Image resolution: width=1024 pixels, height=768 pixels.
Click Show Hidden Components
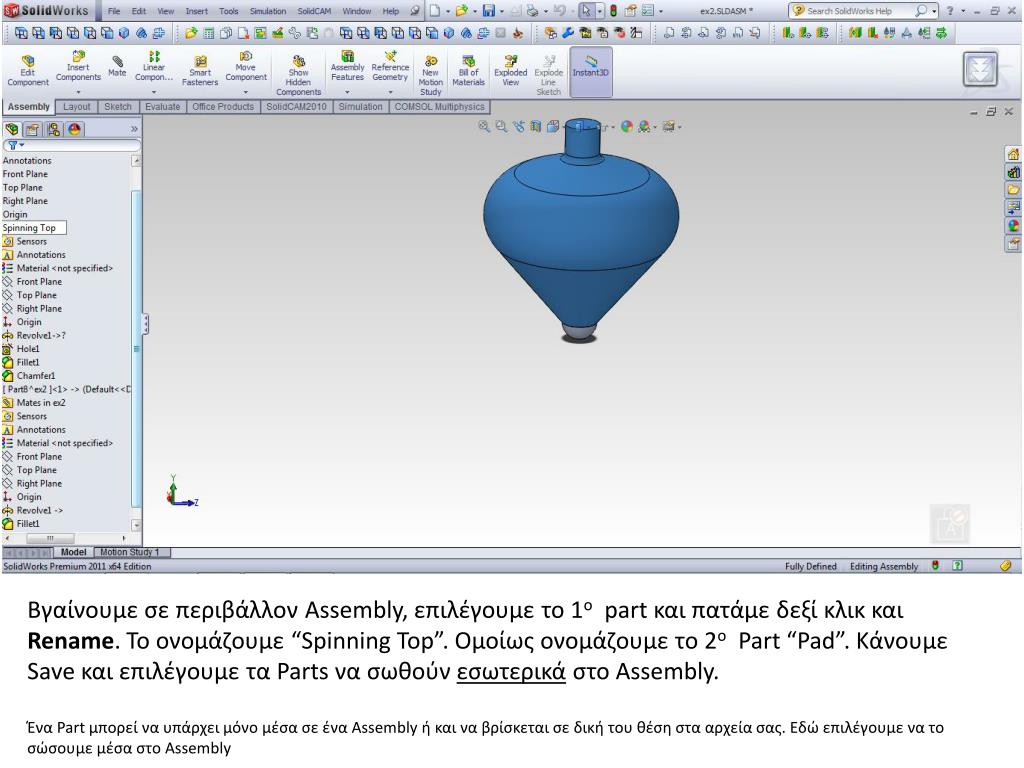pos(298,75)
